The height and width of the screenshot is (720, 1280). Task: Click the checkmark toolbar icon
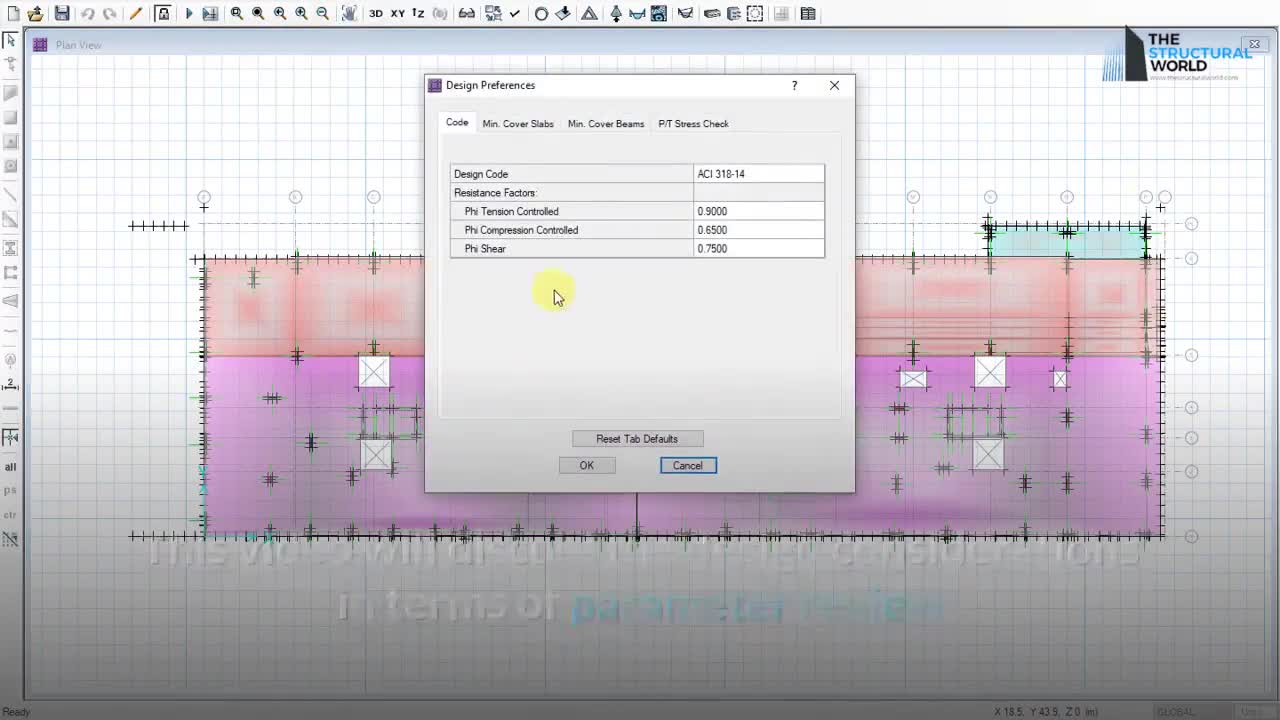(x=514, y=14)
